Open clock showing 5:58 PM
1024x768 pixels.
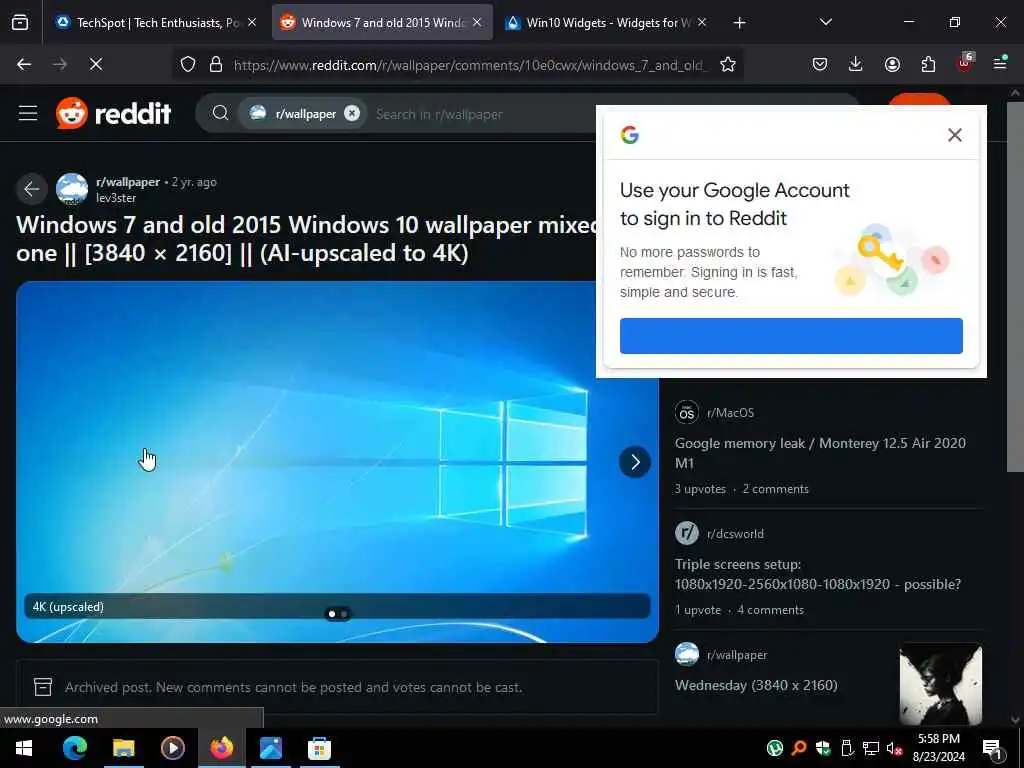pyautogui.click(x=938, y=748)
